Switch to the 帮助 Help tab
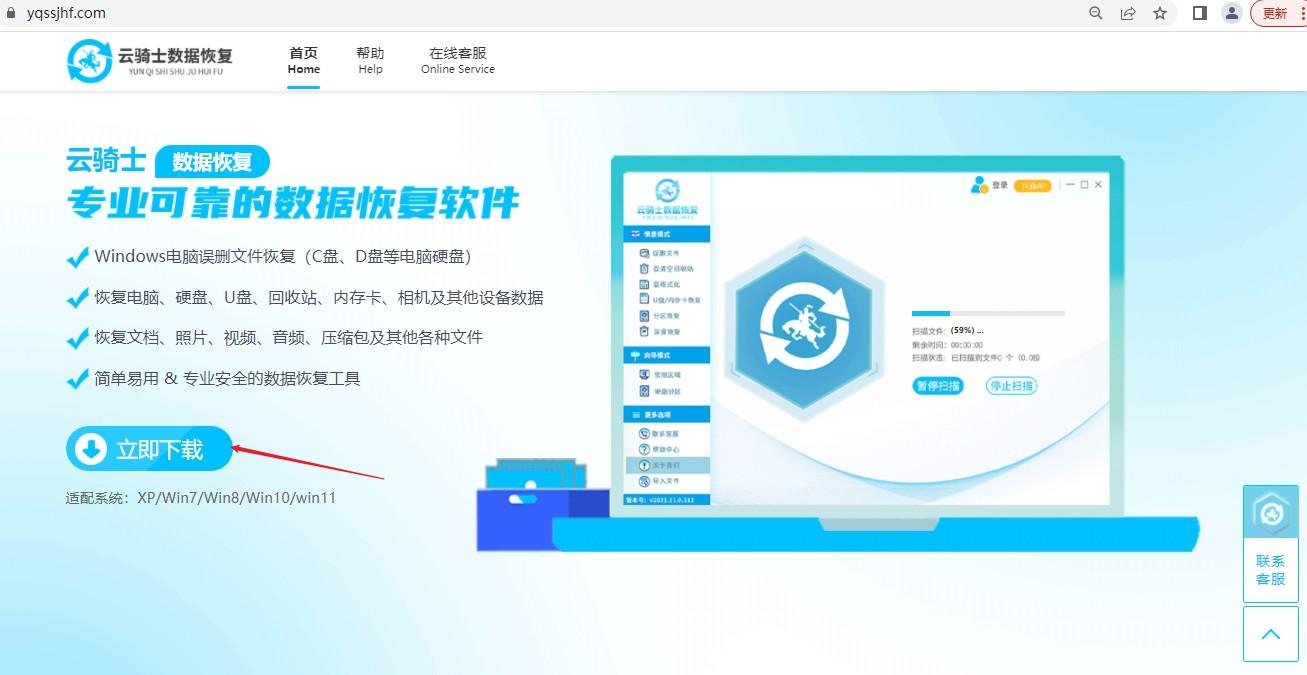Viewport: 1307px width, 675px height. [370, 60]
